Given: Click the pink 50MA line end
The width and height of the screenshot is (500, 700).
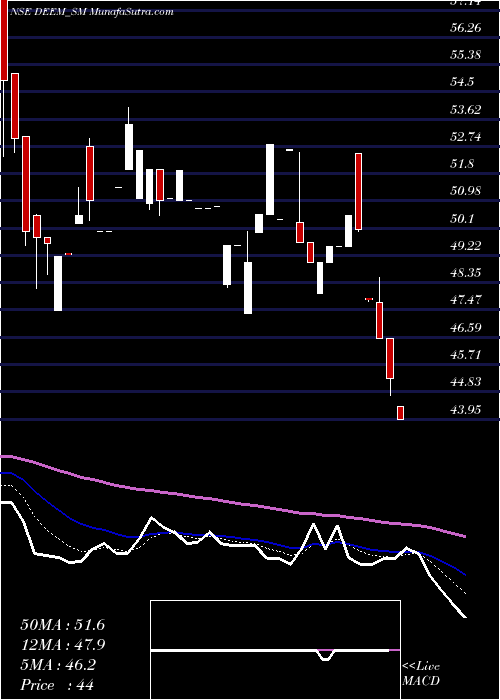Looking at the screenshot, I should (x=464, y=536).
